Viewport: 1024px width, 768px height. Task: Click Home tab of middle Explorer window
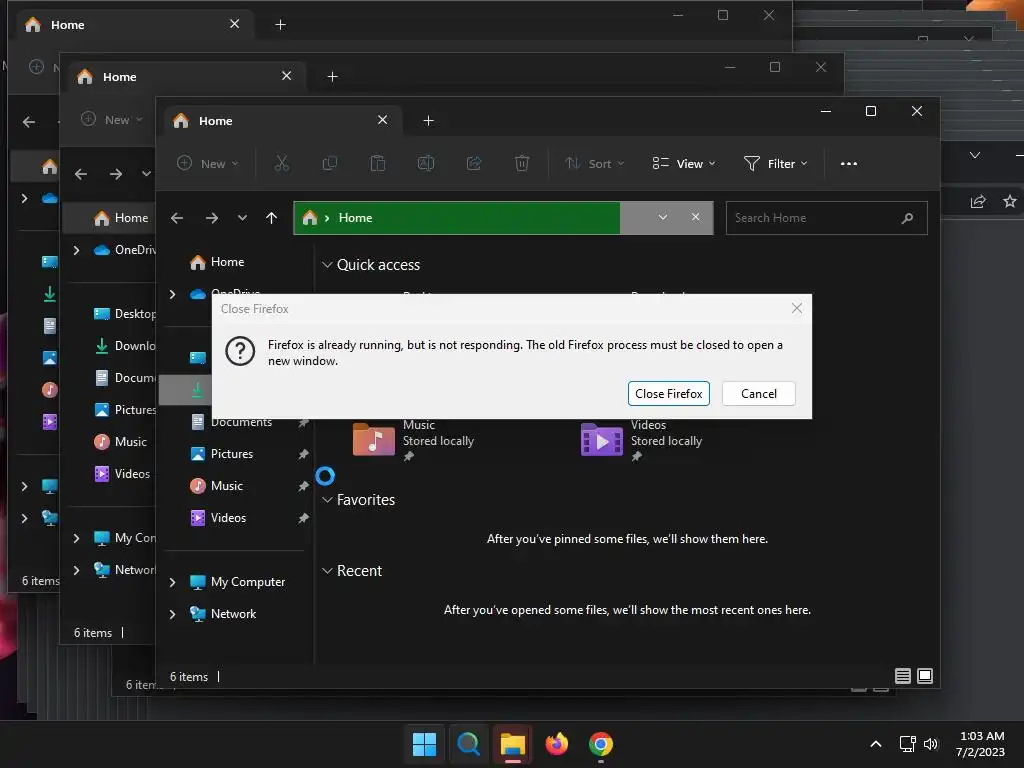tap(183, 77)
